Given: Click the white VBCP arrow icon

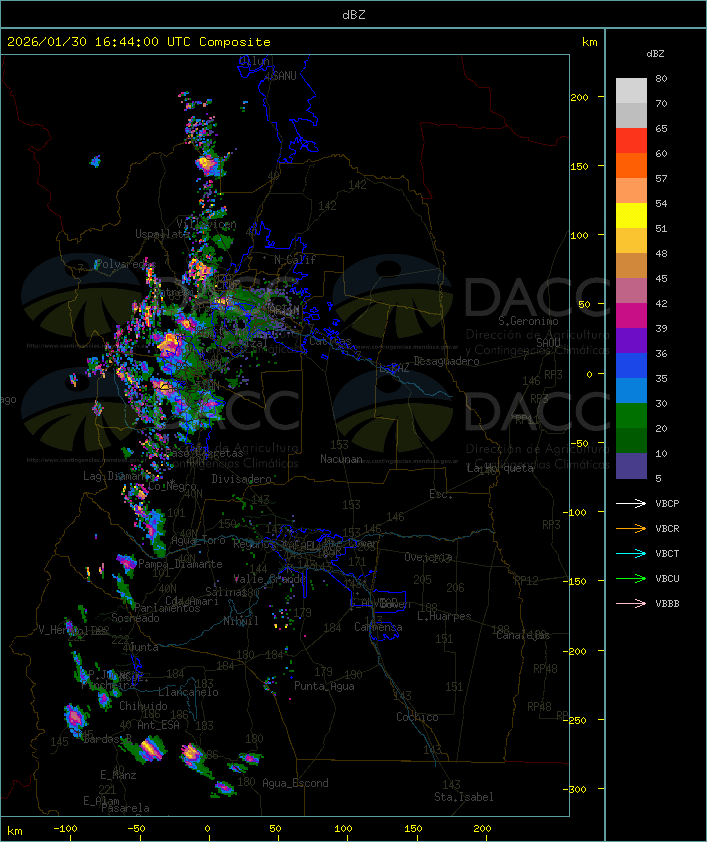Looking at the screenshot, I should pos(632,503).
